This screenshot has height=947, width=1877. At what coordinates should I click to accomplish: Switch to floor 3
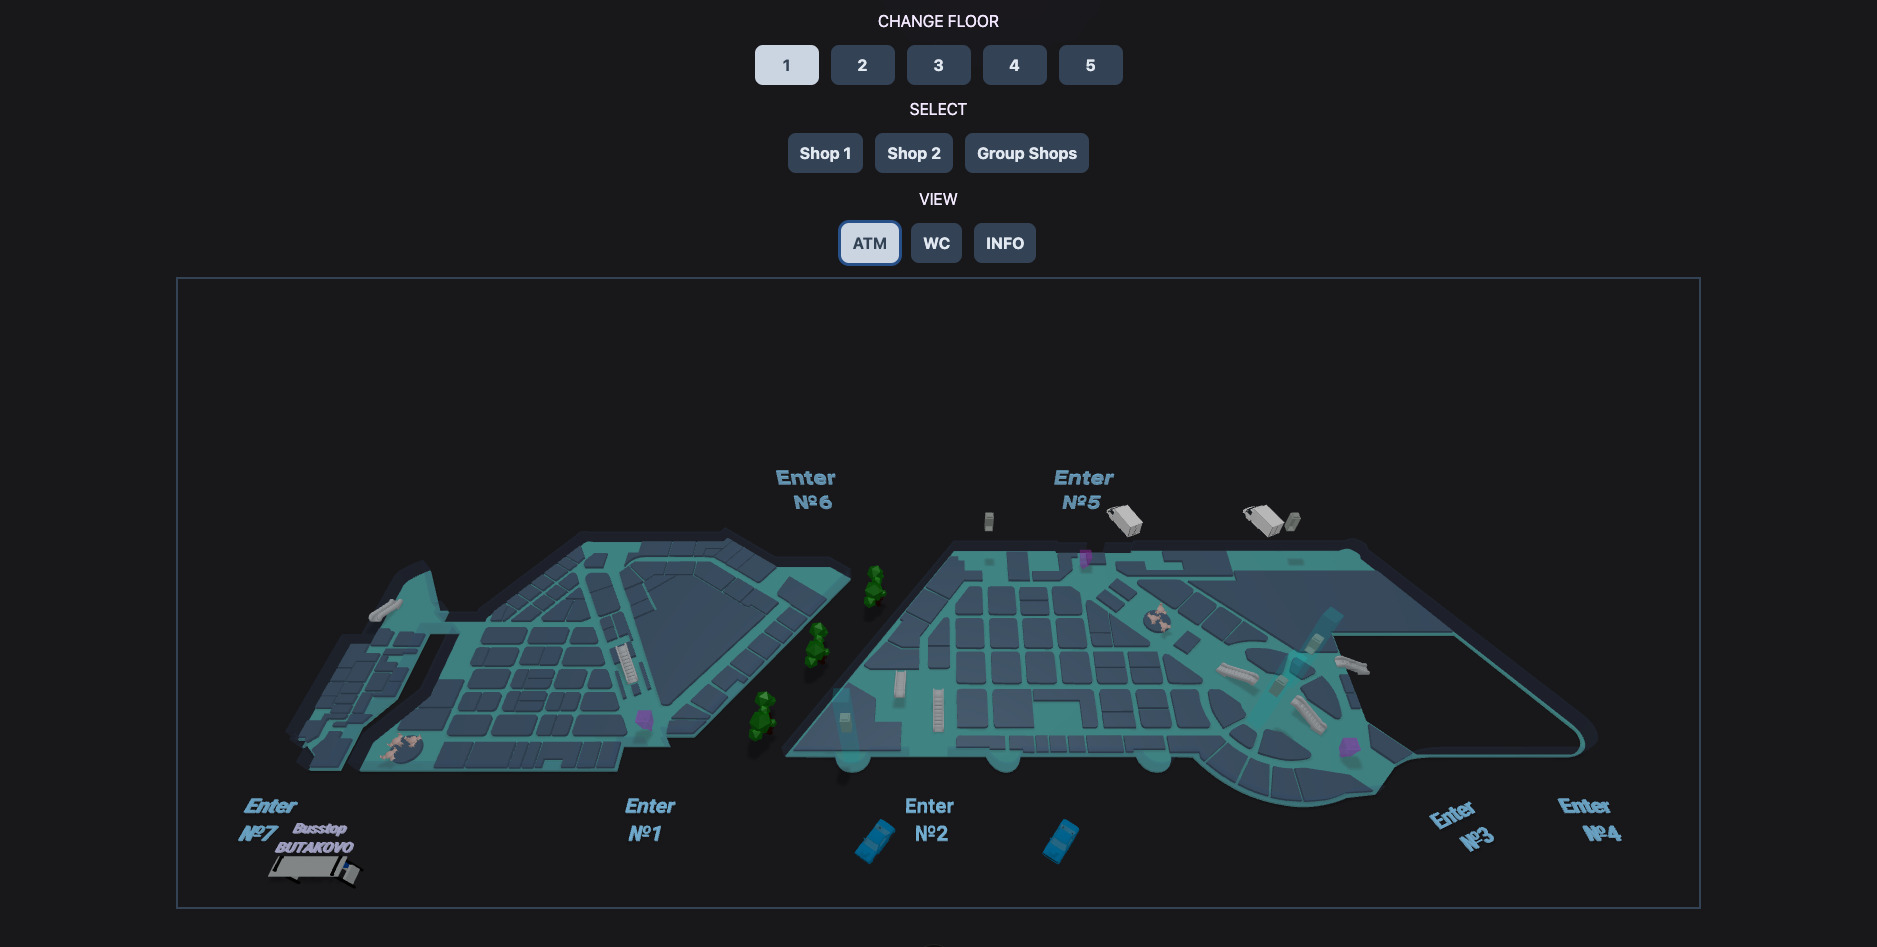pos(938,65)
